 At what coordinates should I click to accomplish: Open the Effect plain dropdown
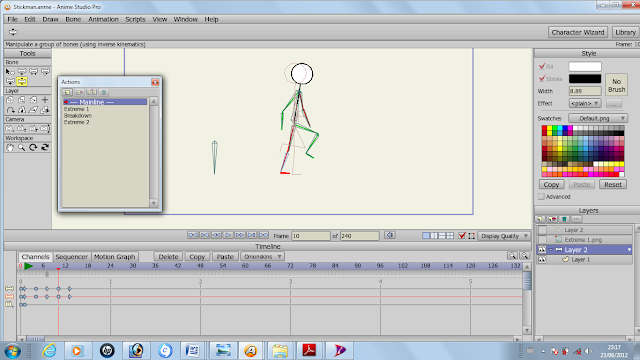(x=585, y=103)
